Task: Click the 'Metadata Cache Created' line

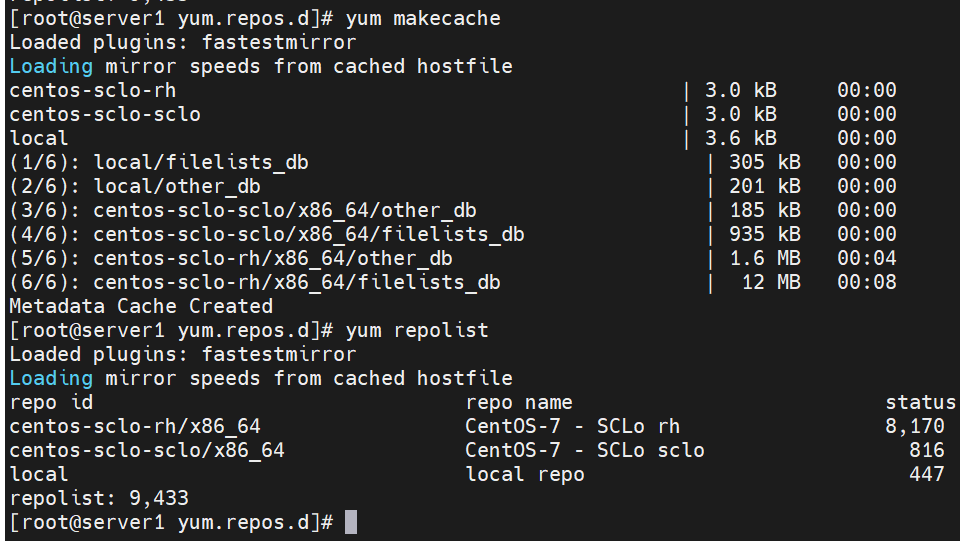Action: [141, 306]
